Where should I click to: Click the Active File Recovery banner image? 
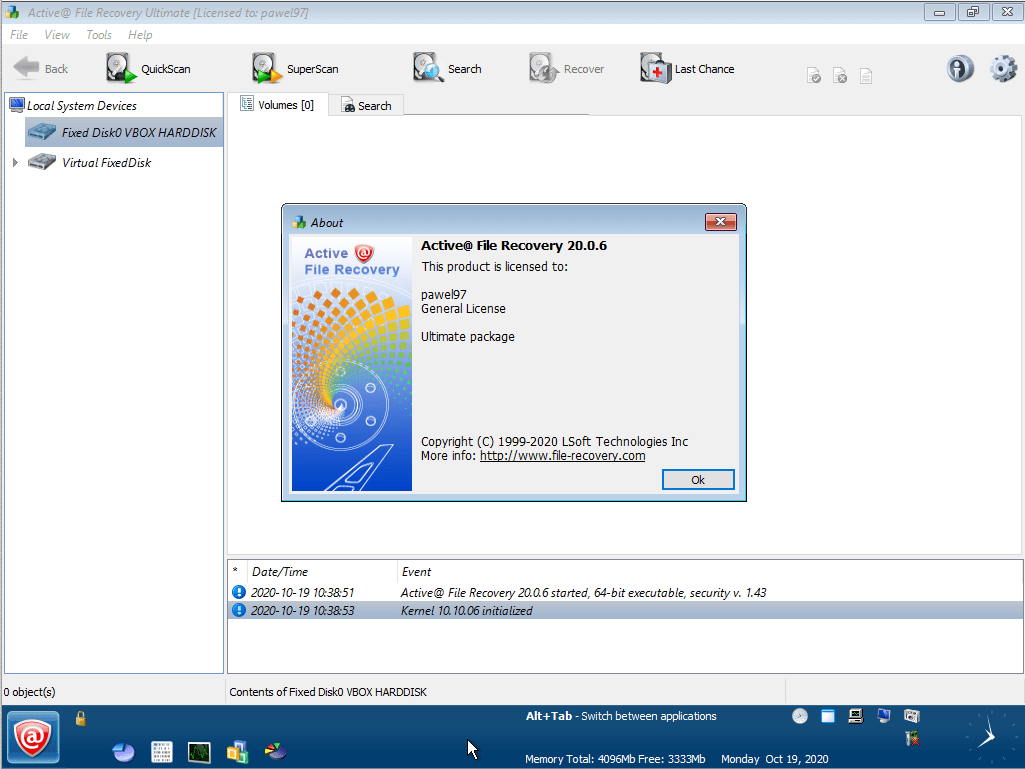click(352, 364)
